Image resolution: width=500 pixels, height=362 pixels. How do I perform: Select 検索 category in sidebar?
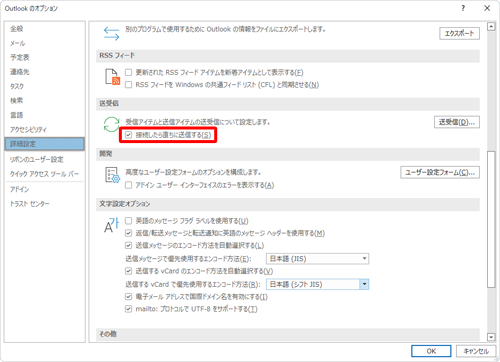pos(45,100)
